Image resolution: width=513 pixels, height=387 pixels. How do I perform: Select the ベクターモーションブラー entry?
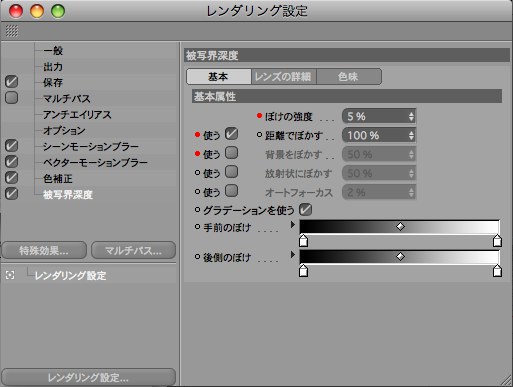(95, 163)
